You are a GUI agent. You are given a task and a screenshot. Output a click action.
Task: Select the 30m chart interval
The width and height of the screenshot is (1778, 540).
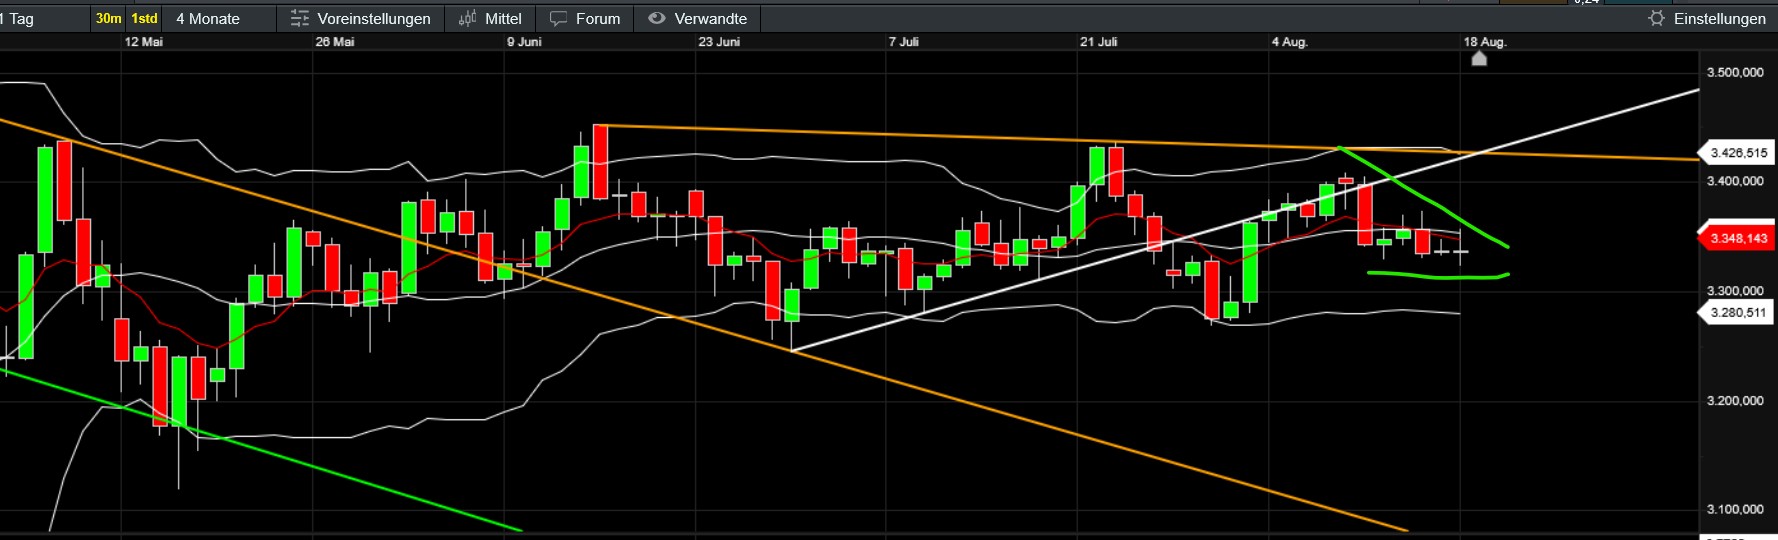coord(108,18)
